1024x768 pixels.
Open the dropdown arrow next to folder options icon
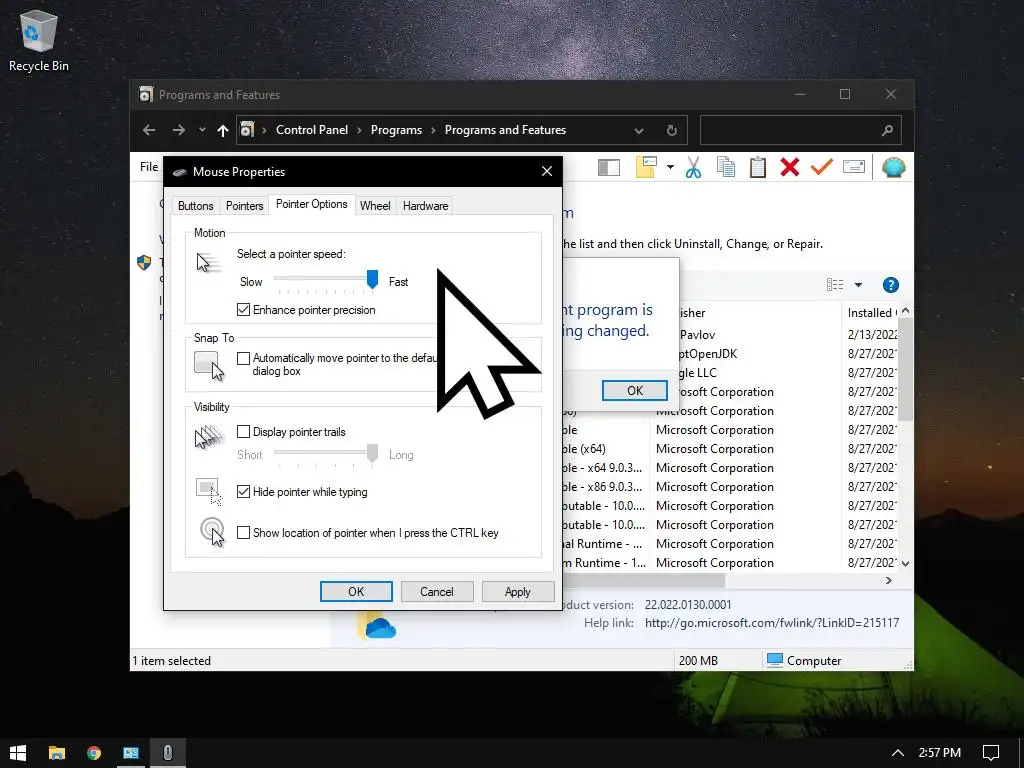pos(670,167)
